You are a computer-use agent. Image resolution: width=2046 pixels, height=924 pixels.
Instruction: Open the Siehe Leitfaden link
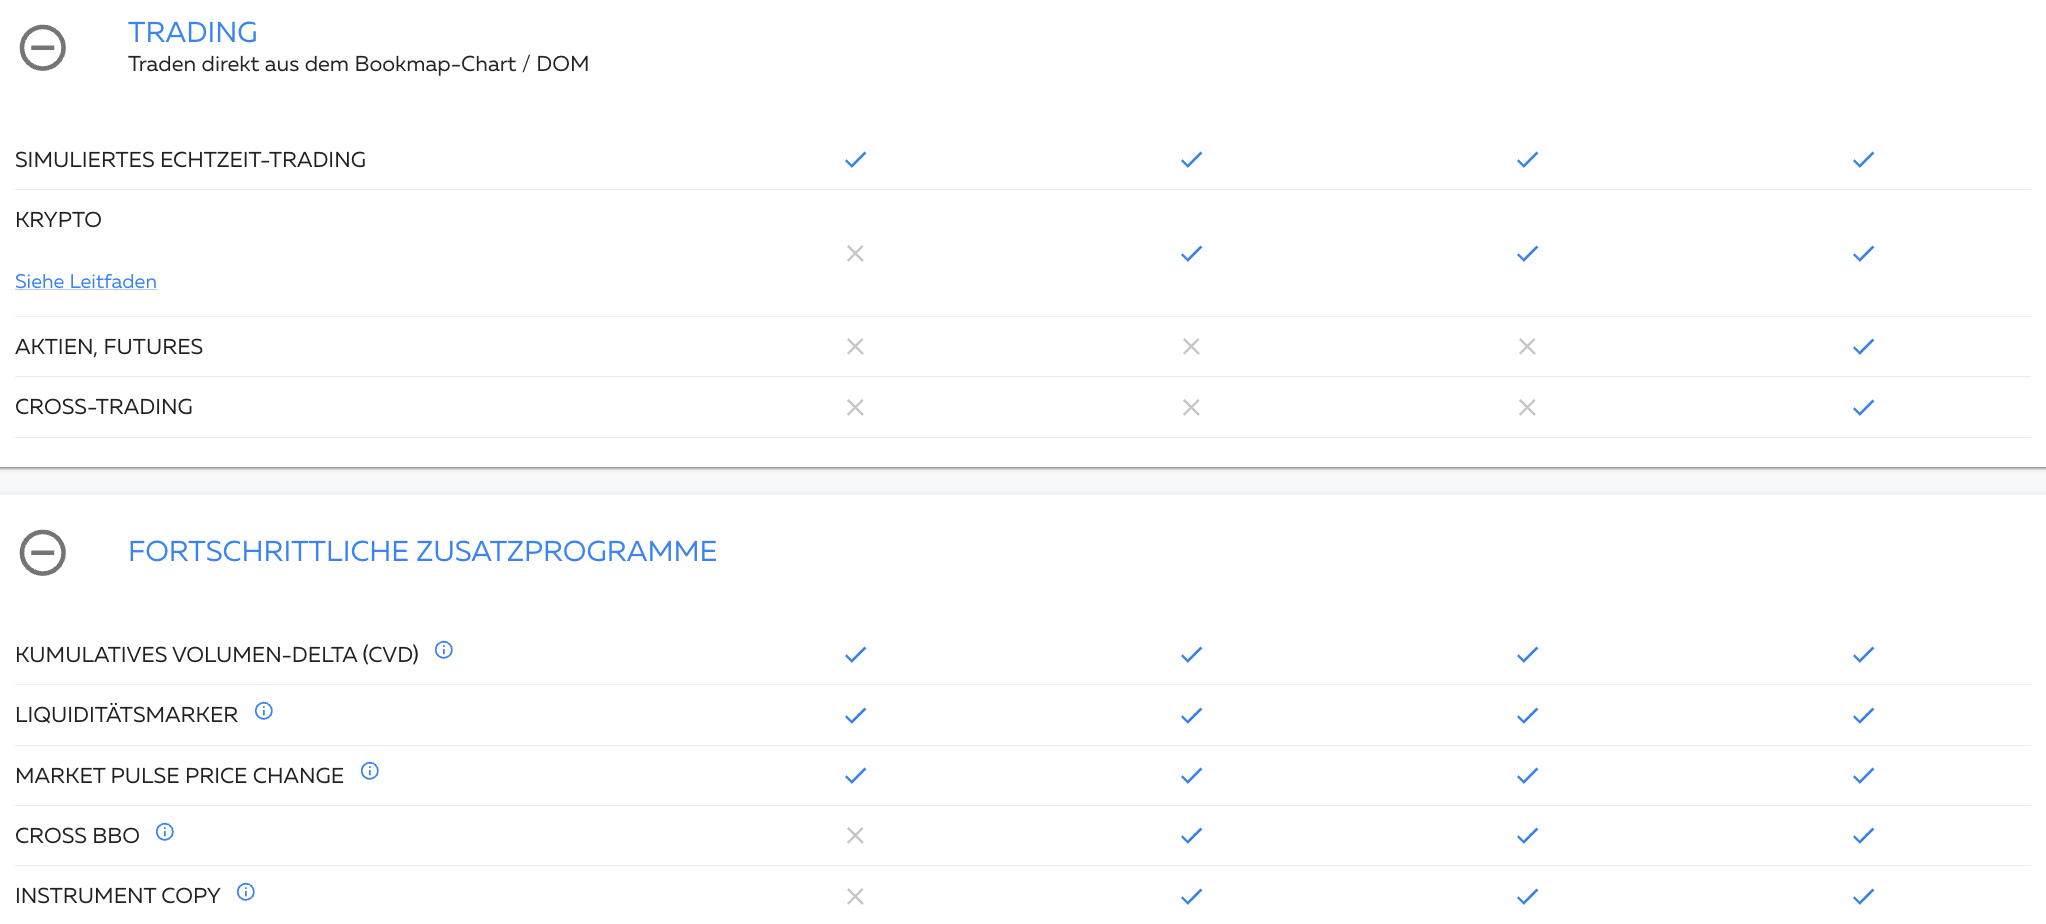(x=86, y=282)
